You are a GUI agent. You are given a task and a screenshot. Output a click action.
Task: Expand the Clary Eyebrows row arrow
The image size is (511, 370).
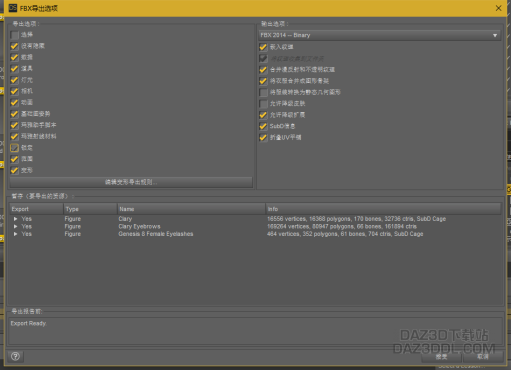[x=15, y=226]
